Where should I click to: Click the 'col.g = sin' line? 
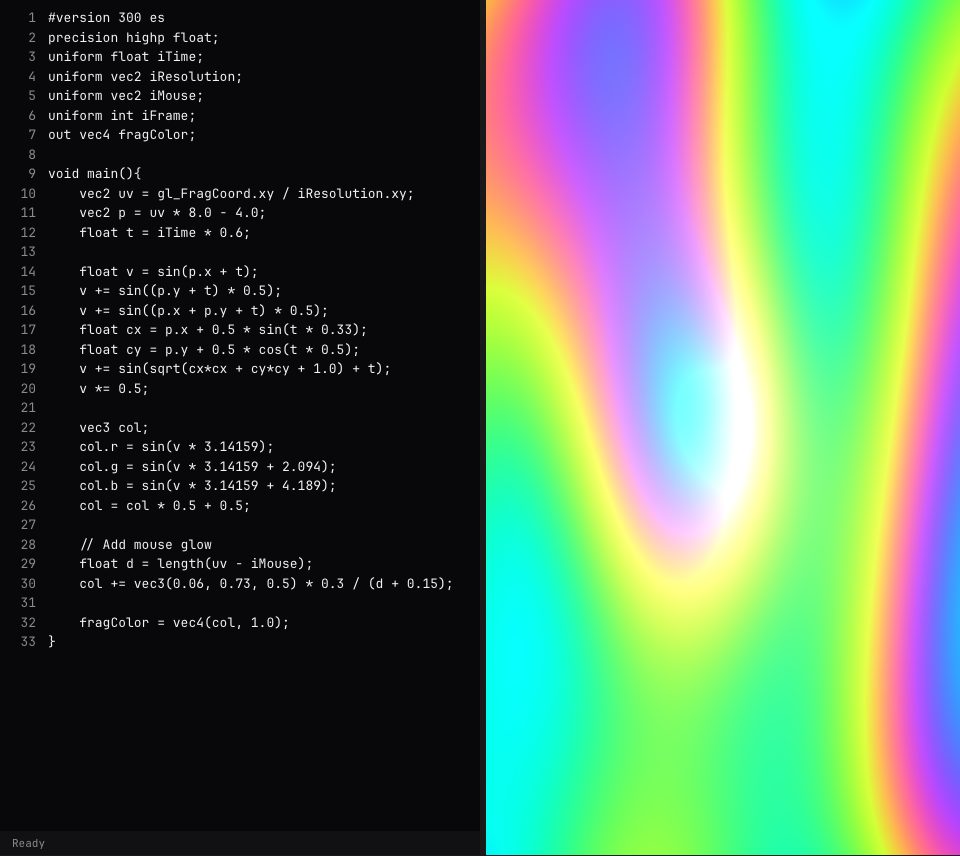click(208, 467)
